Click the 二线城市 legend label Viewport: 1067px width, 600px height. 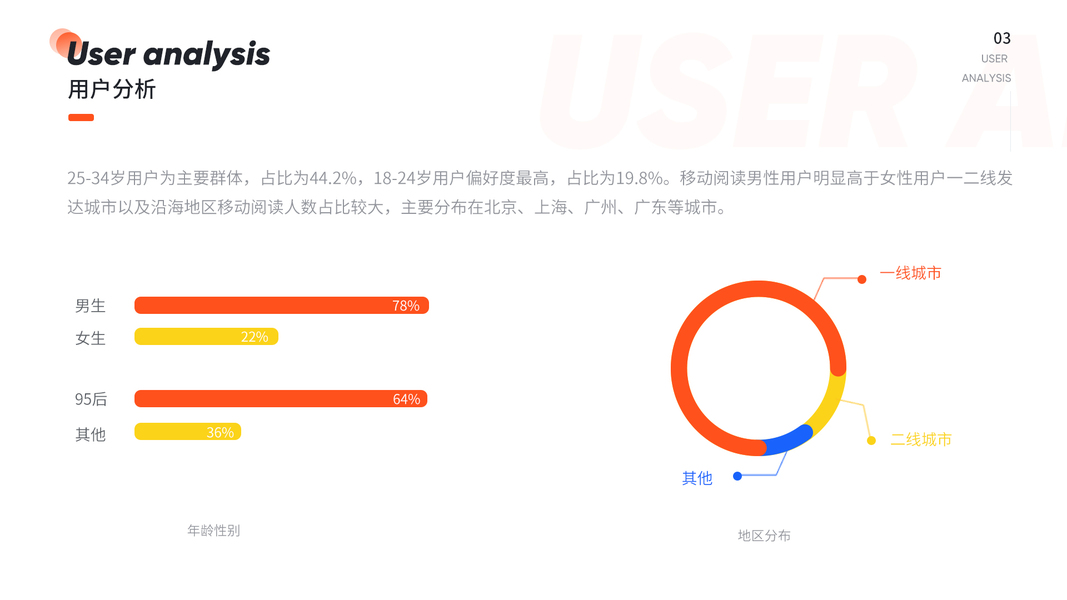(920, 439)
